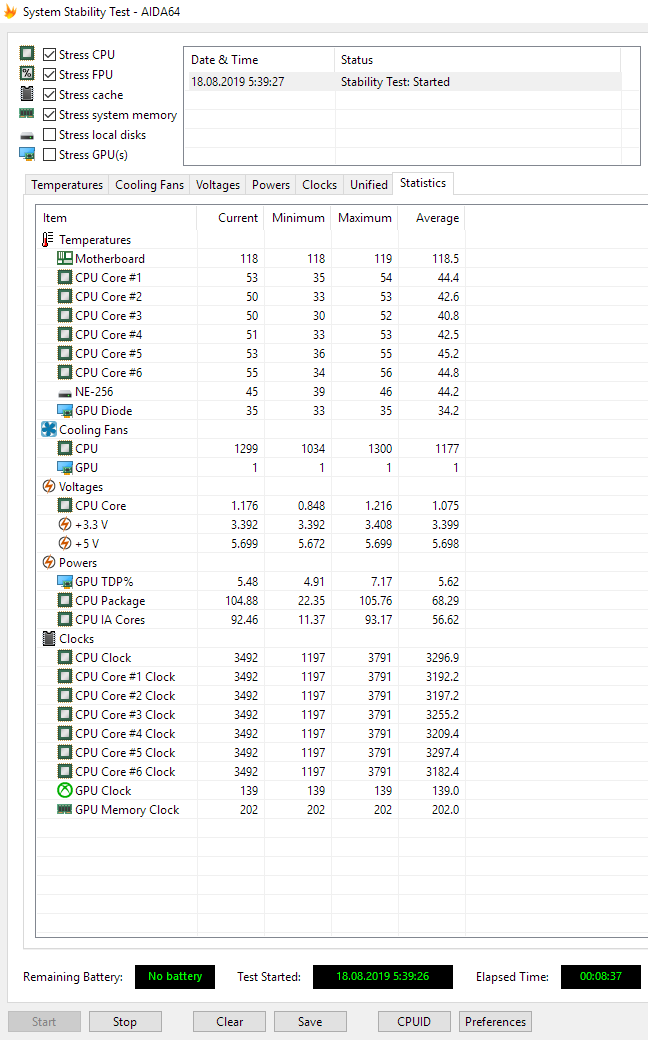Screen dimensions: 648x1040
Task: Open CPUID panel button
Action: coord(415,1021)
